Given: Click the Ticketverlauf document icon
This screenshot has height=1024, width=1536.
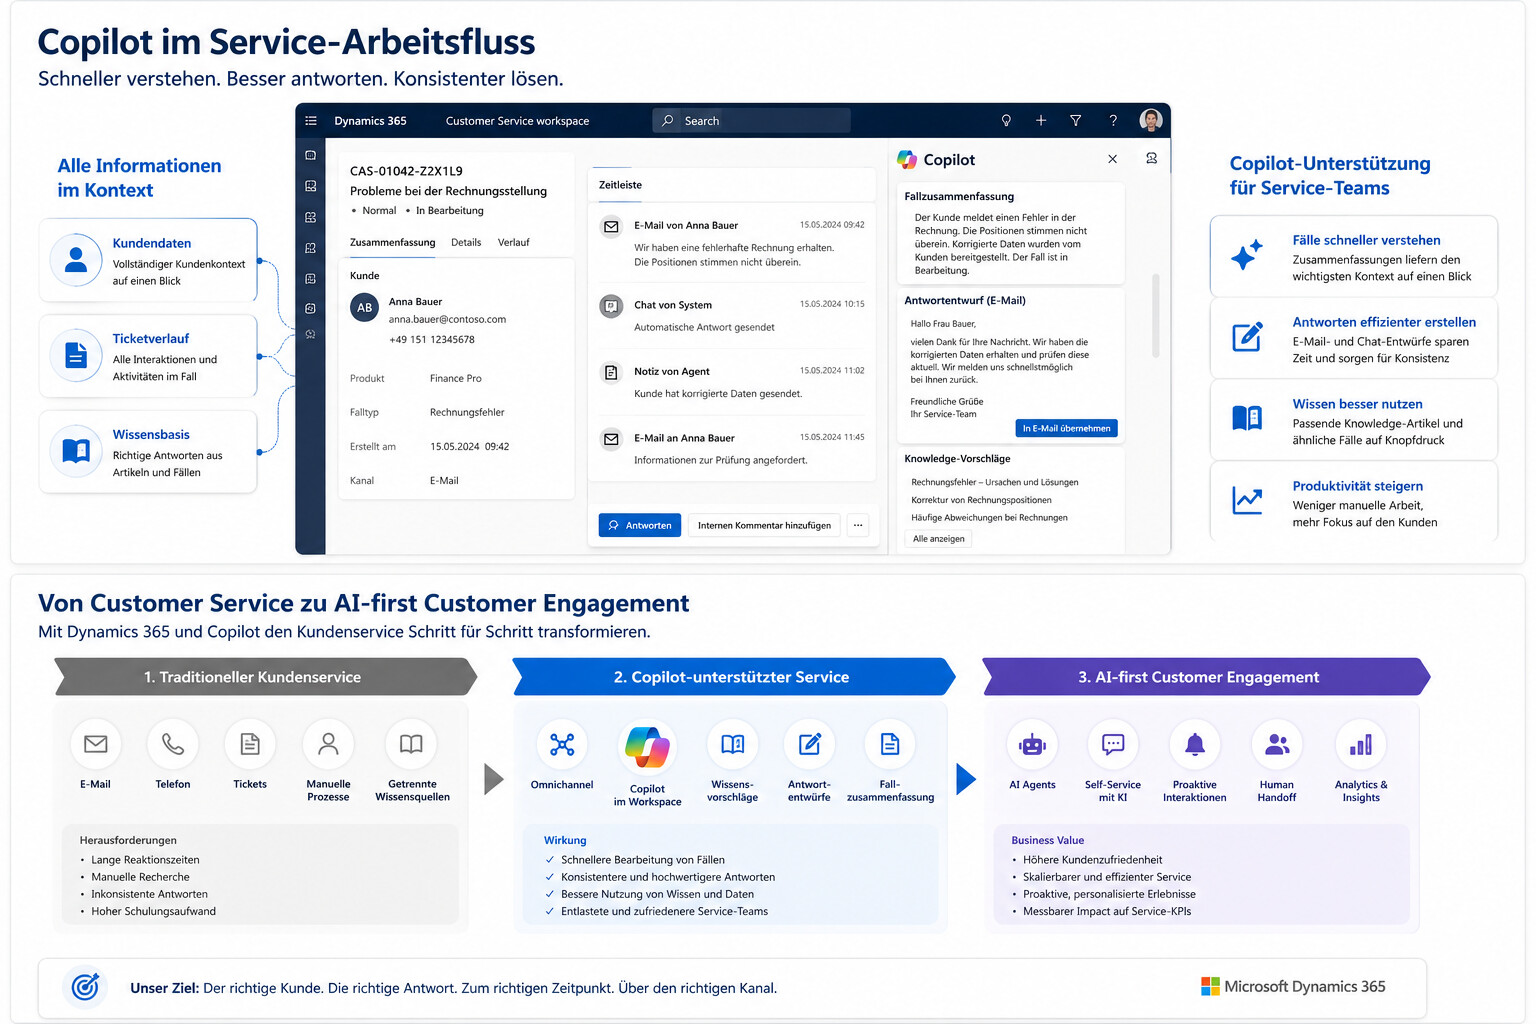Looking at the screenshot, I should (76, 355).
